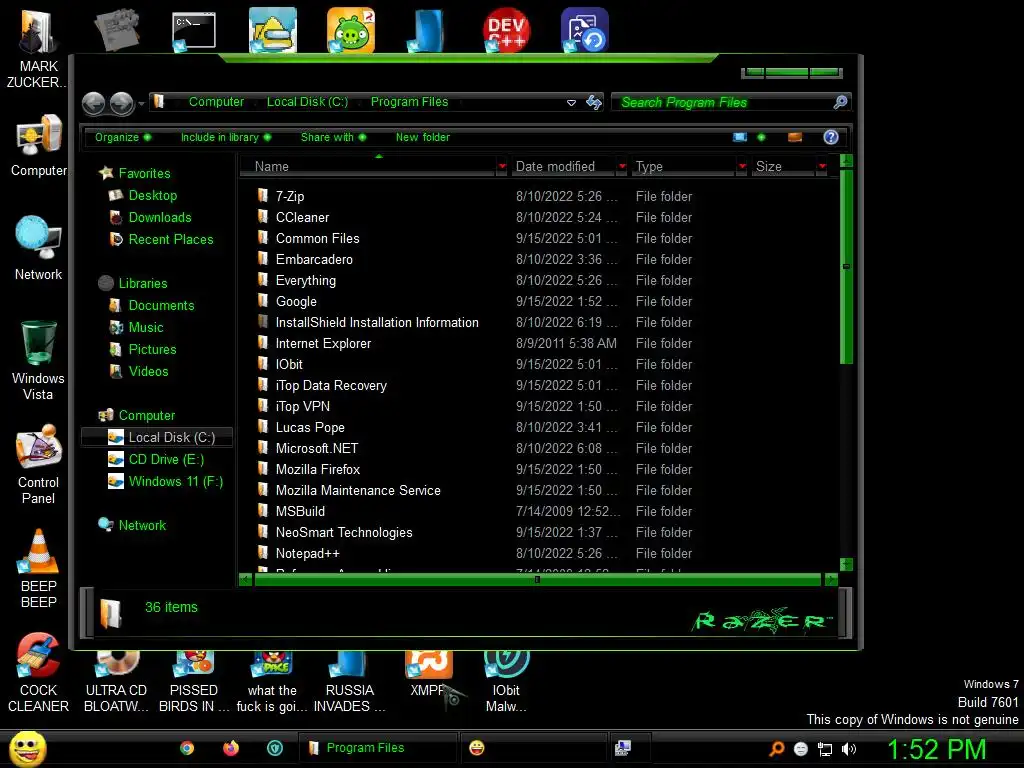Select the CCleaner folder
This screenshot has width=1024, height=768.
point(302,217)
